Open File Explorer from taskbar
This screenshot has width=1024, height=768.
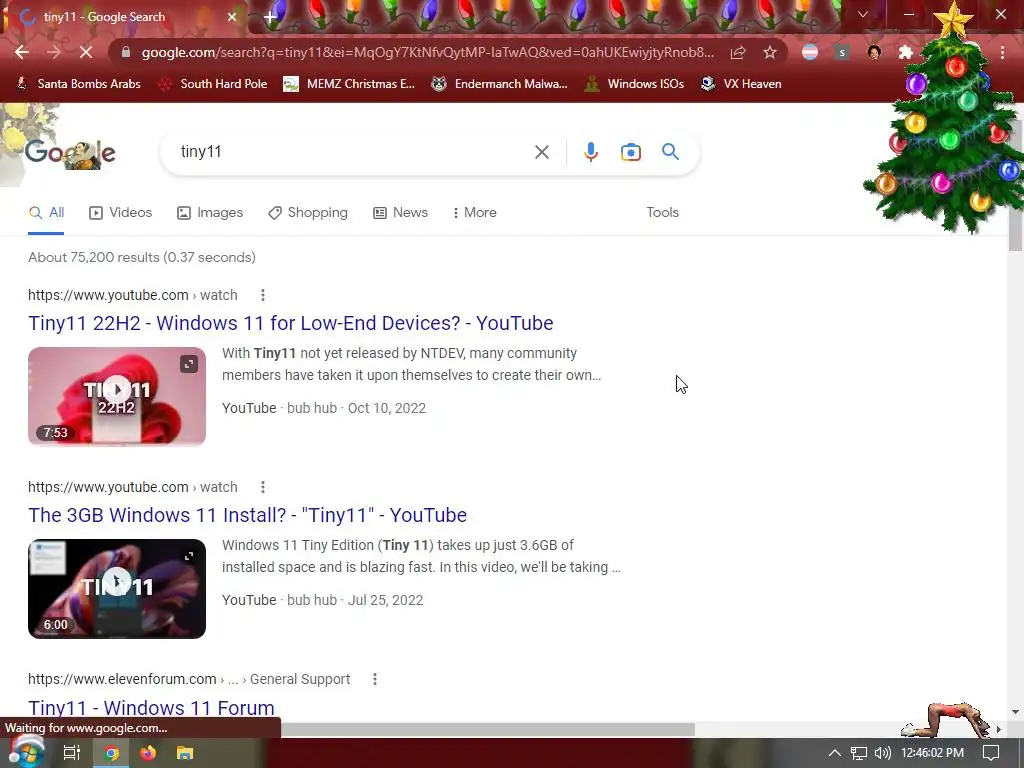(185, 753)
